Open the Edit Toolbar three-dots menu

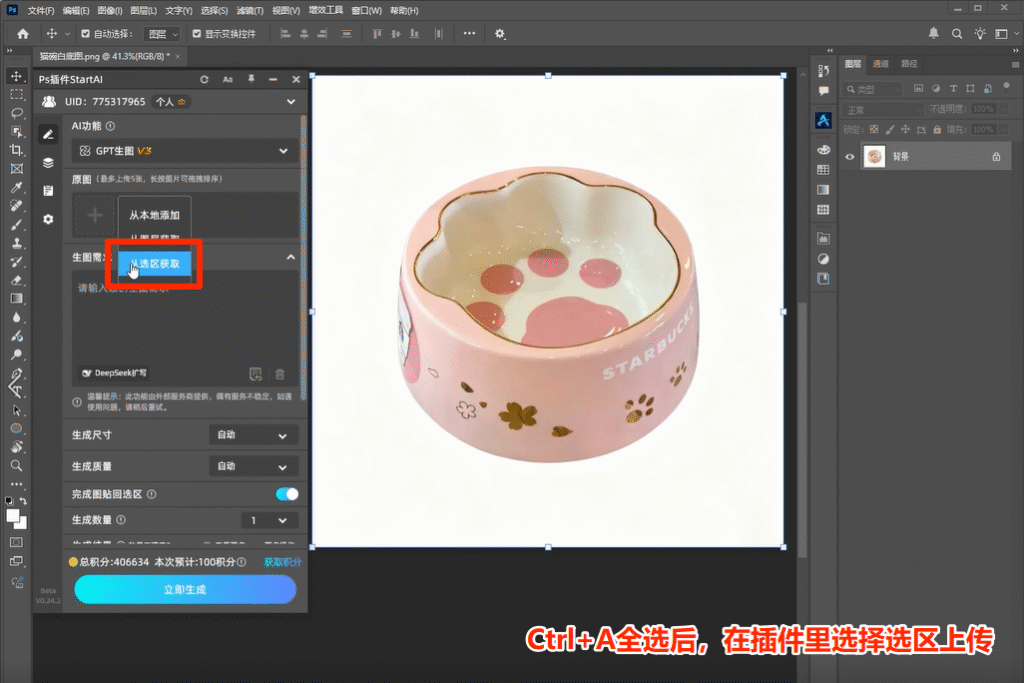16,484
